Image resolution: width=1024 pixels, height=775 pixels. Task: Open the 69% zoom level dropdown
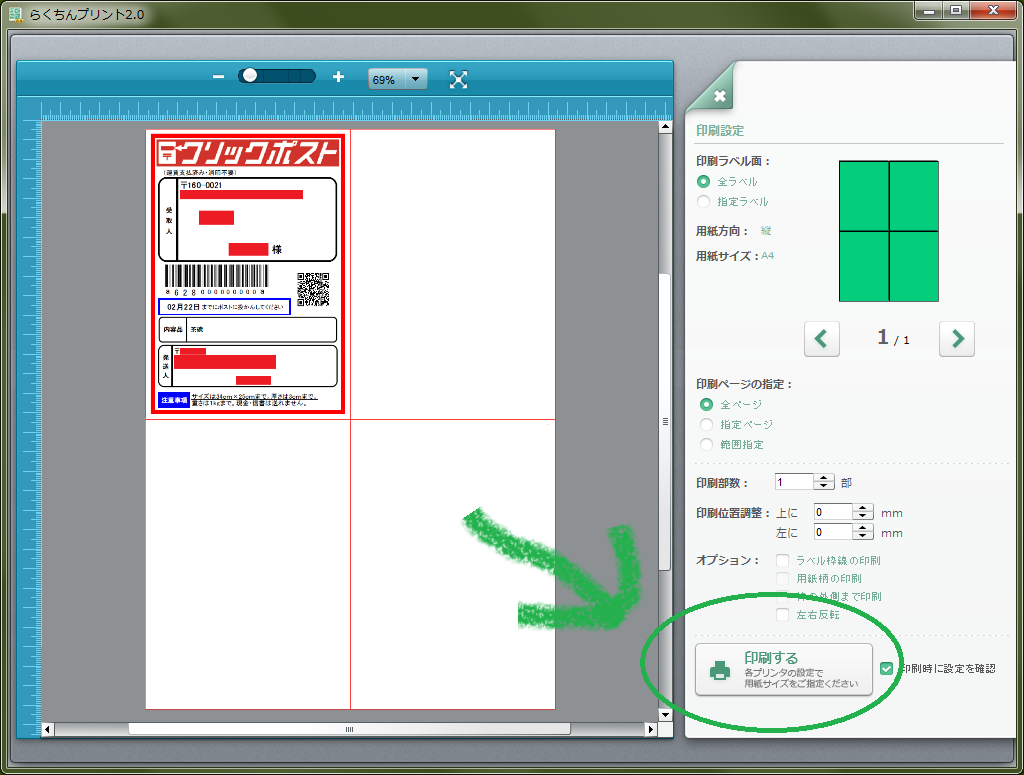point(415,80)
